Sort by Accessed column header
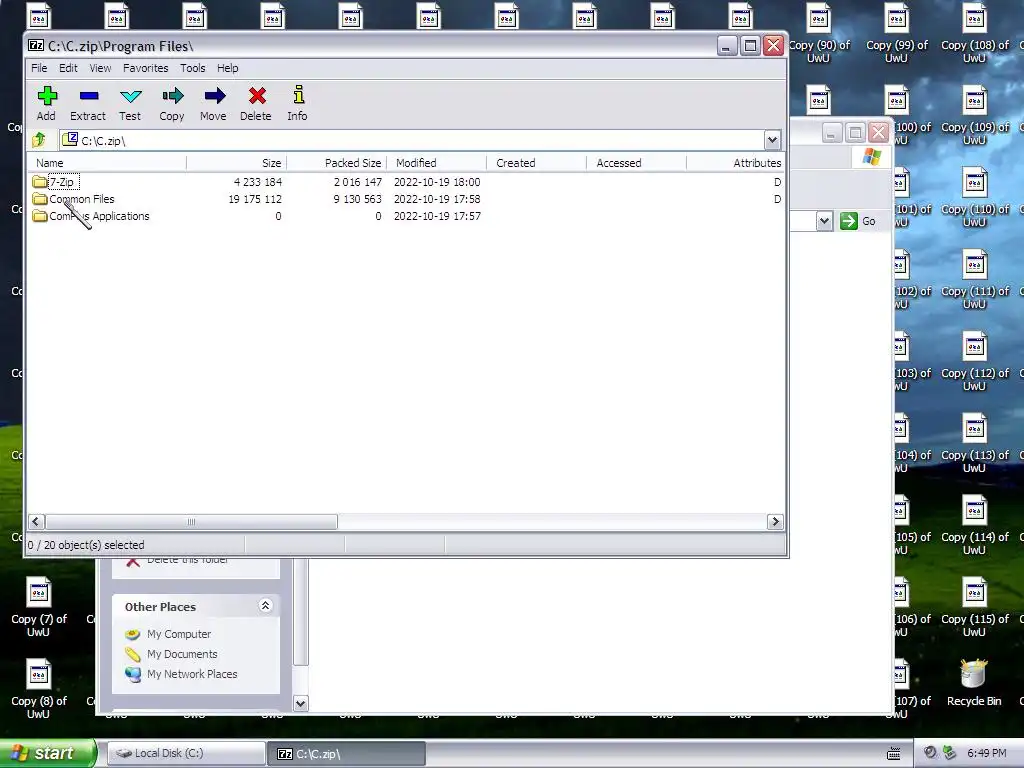Screen dimensions: 1024x768 (636, 163)
